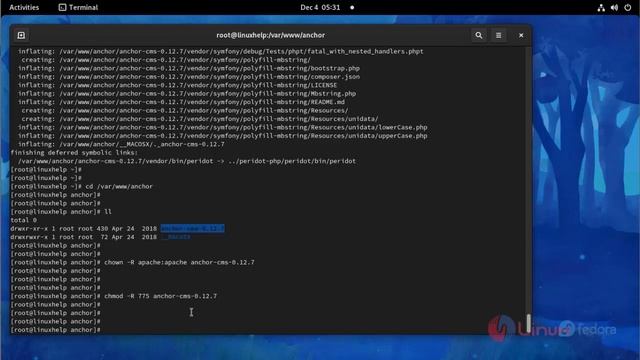Click the line ending in lowerCase.php
The image size is (640, 360).
222,127
